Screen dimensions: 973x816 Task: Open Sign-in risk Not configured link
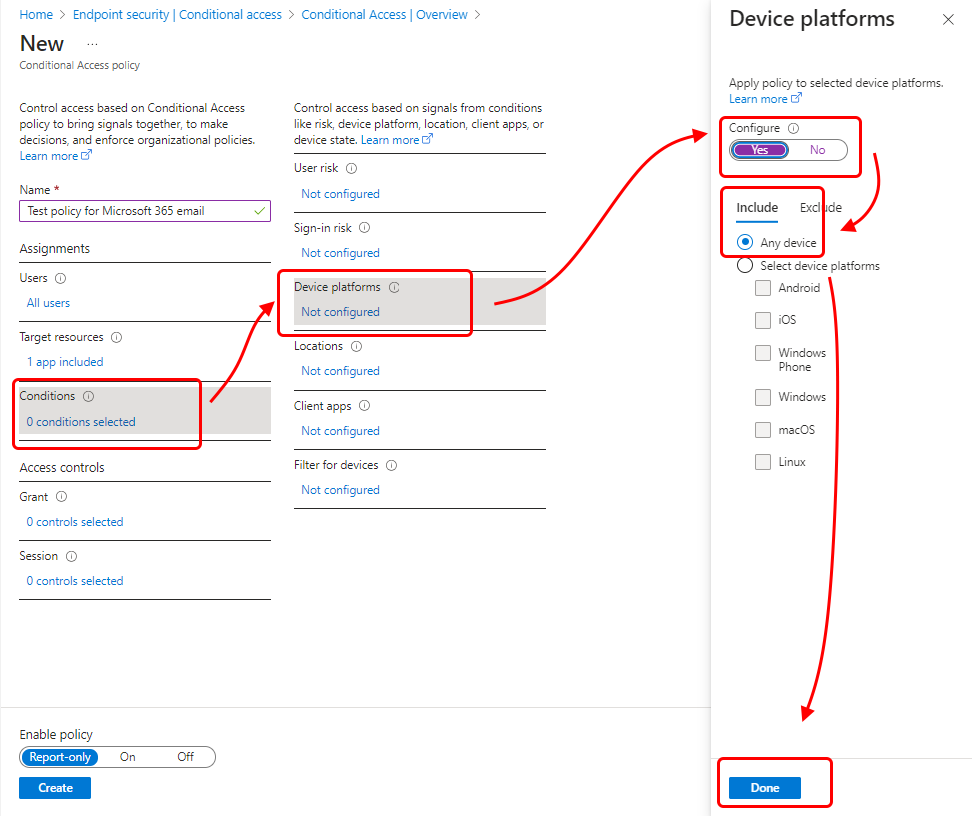click(340, 253)
